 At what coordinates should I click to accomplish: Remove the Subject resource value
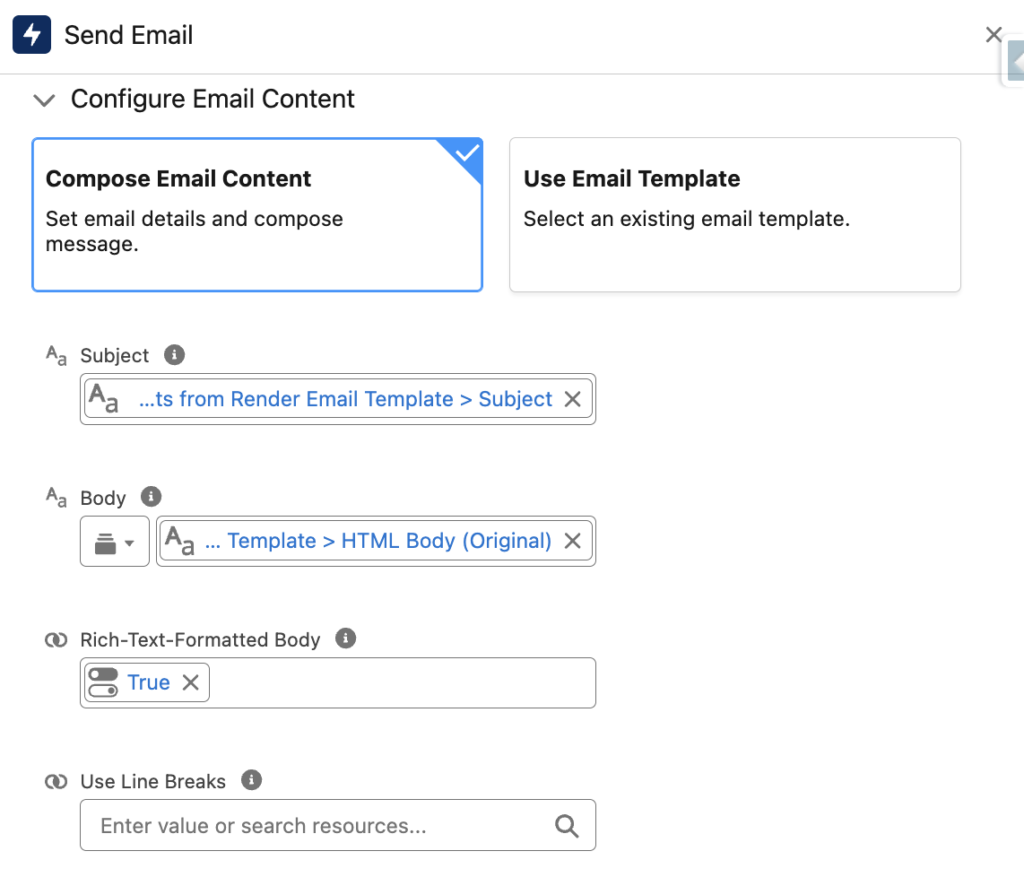click(x=572, y=398)
